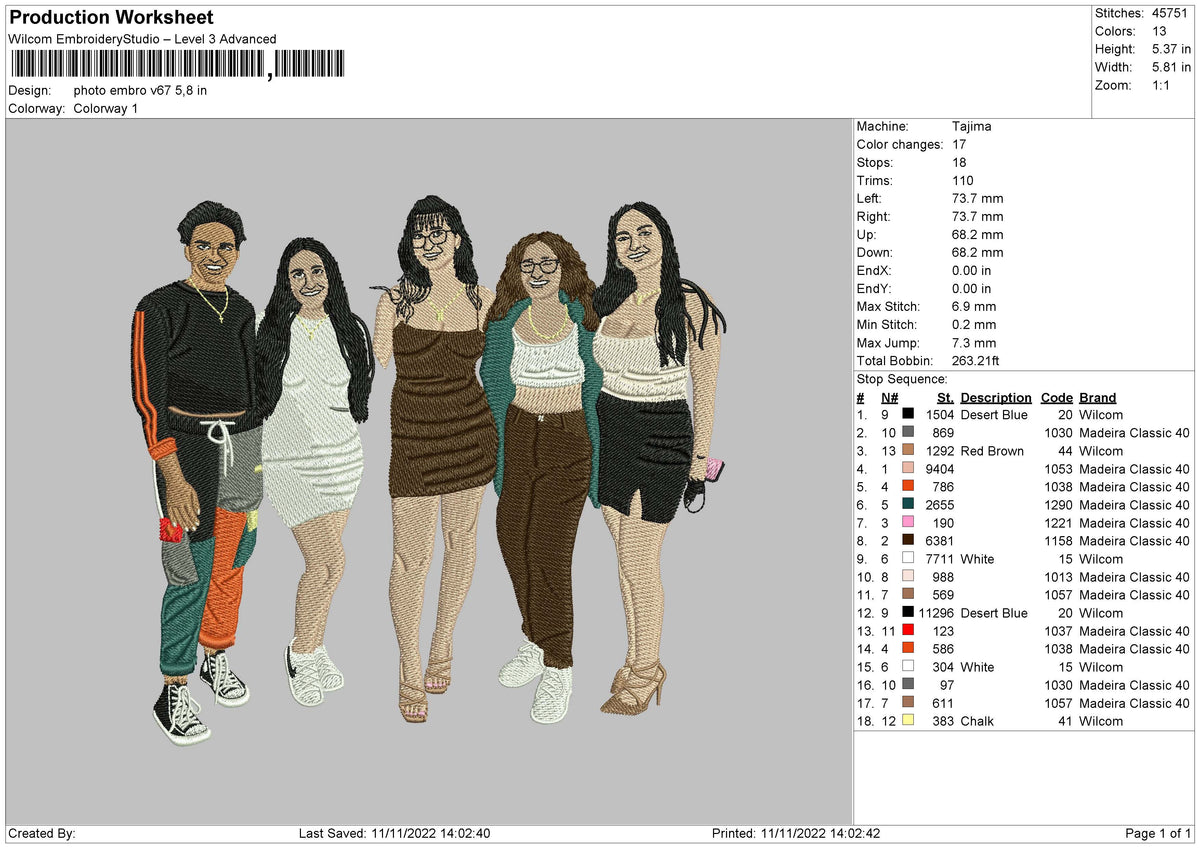Select the Chalk color chip at stop 18

[x=909, y=721]
